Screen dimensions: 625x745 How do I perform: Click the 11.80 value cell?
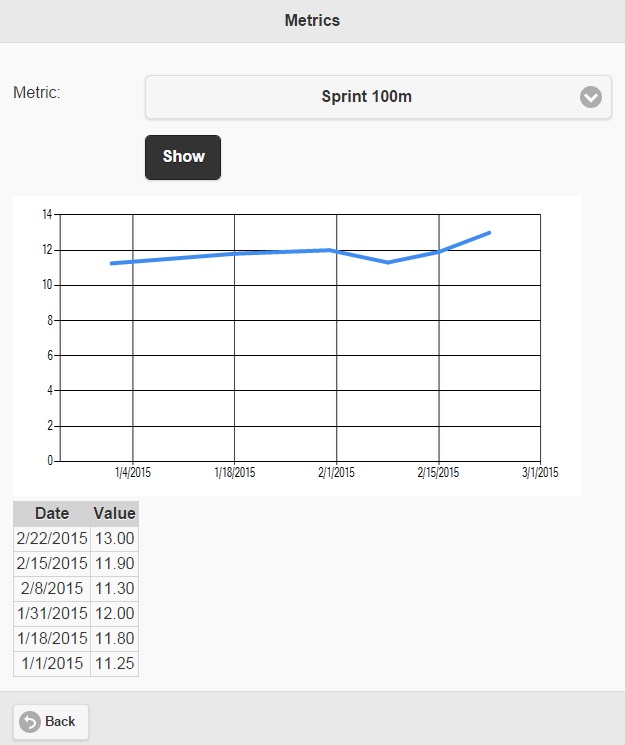[115, 639]
